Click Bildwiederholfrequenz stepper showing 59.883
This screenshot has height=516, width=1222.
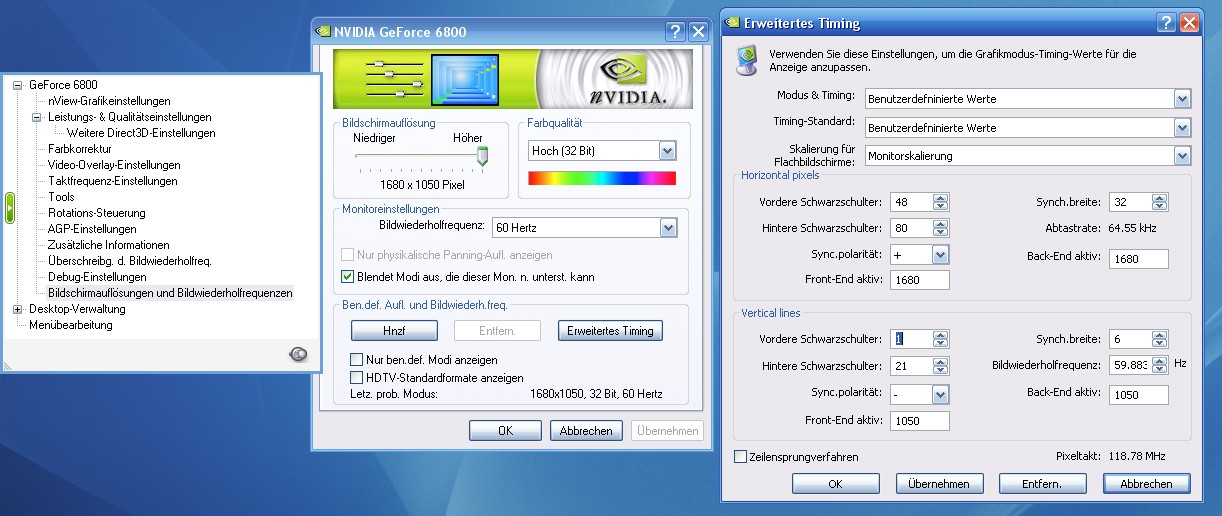tap(1159, 366)
